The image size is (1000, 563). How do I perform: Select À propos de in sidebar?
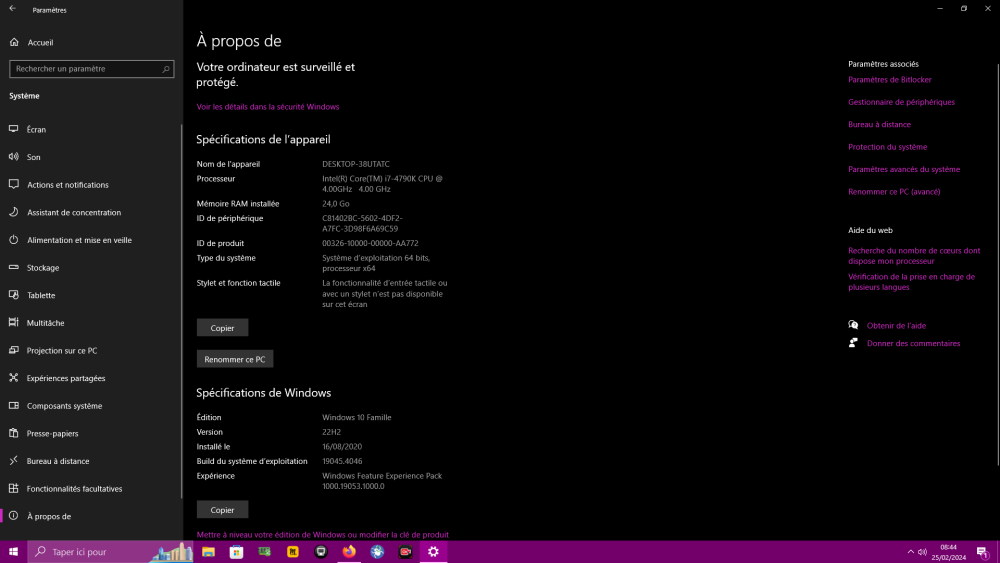pyautogui.click(x=48, y=516)
